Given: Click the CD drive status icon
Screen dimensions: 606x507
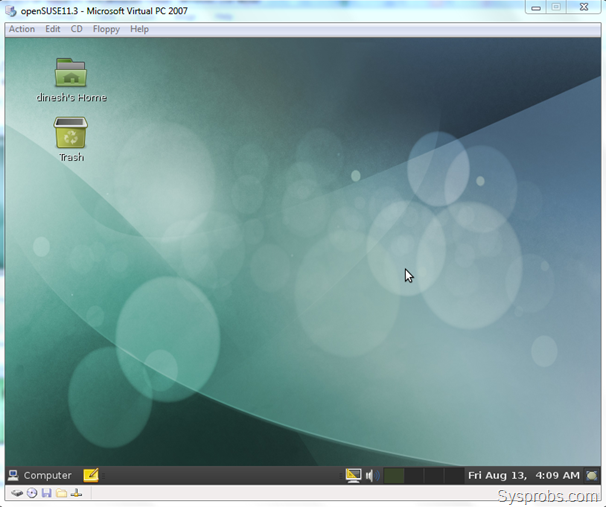Looking at the screenshot, I should 32,493.
